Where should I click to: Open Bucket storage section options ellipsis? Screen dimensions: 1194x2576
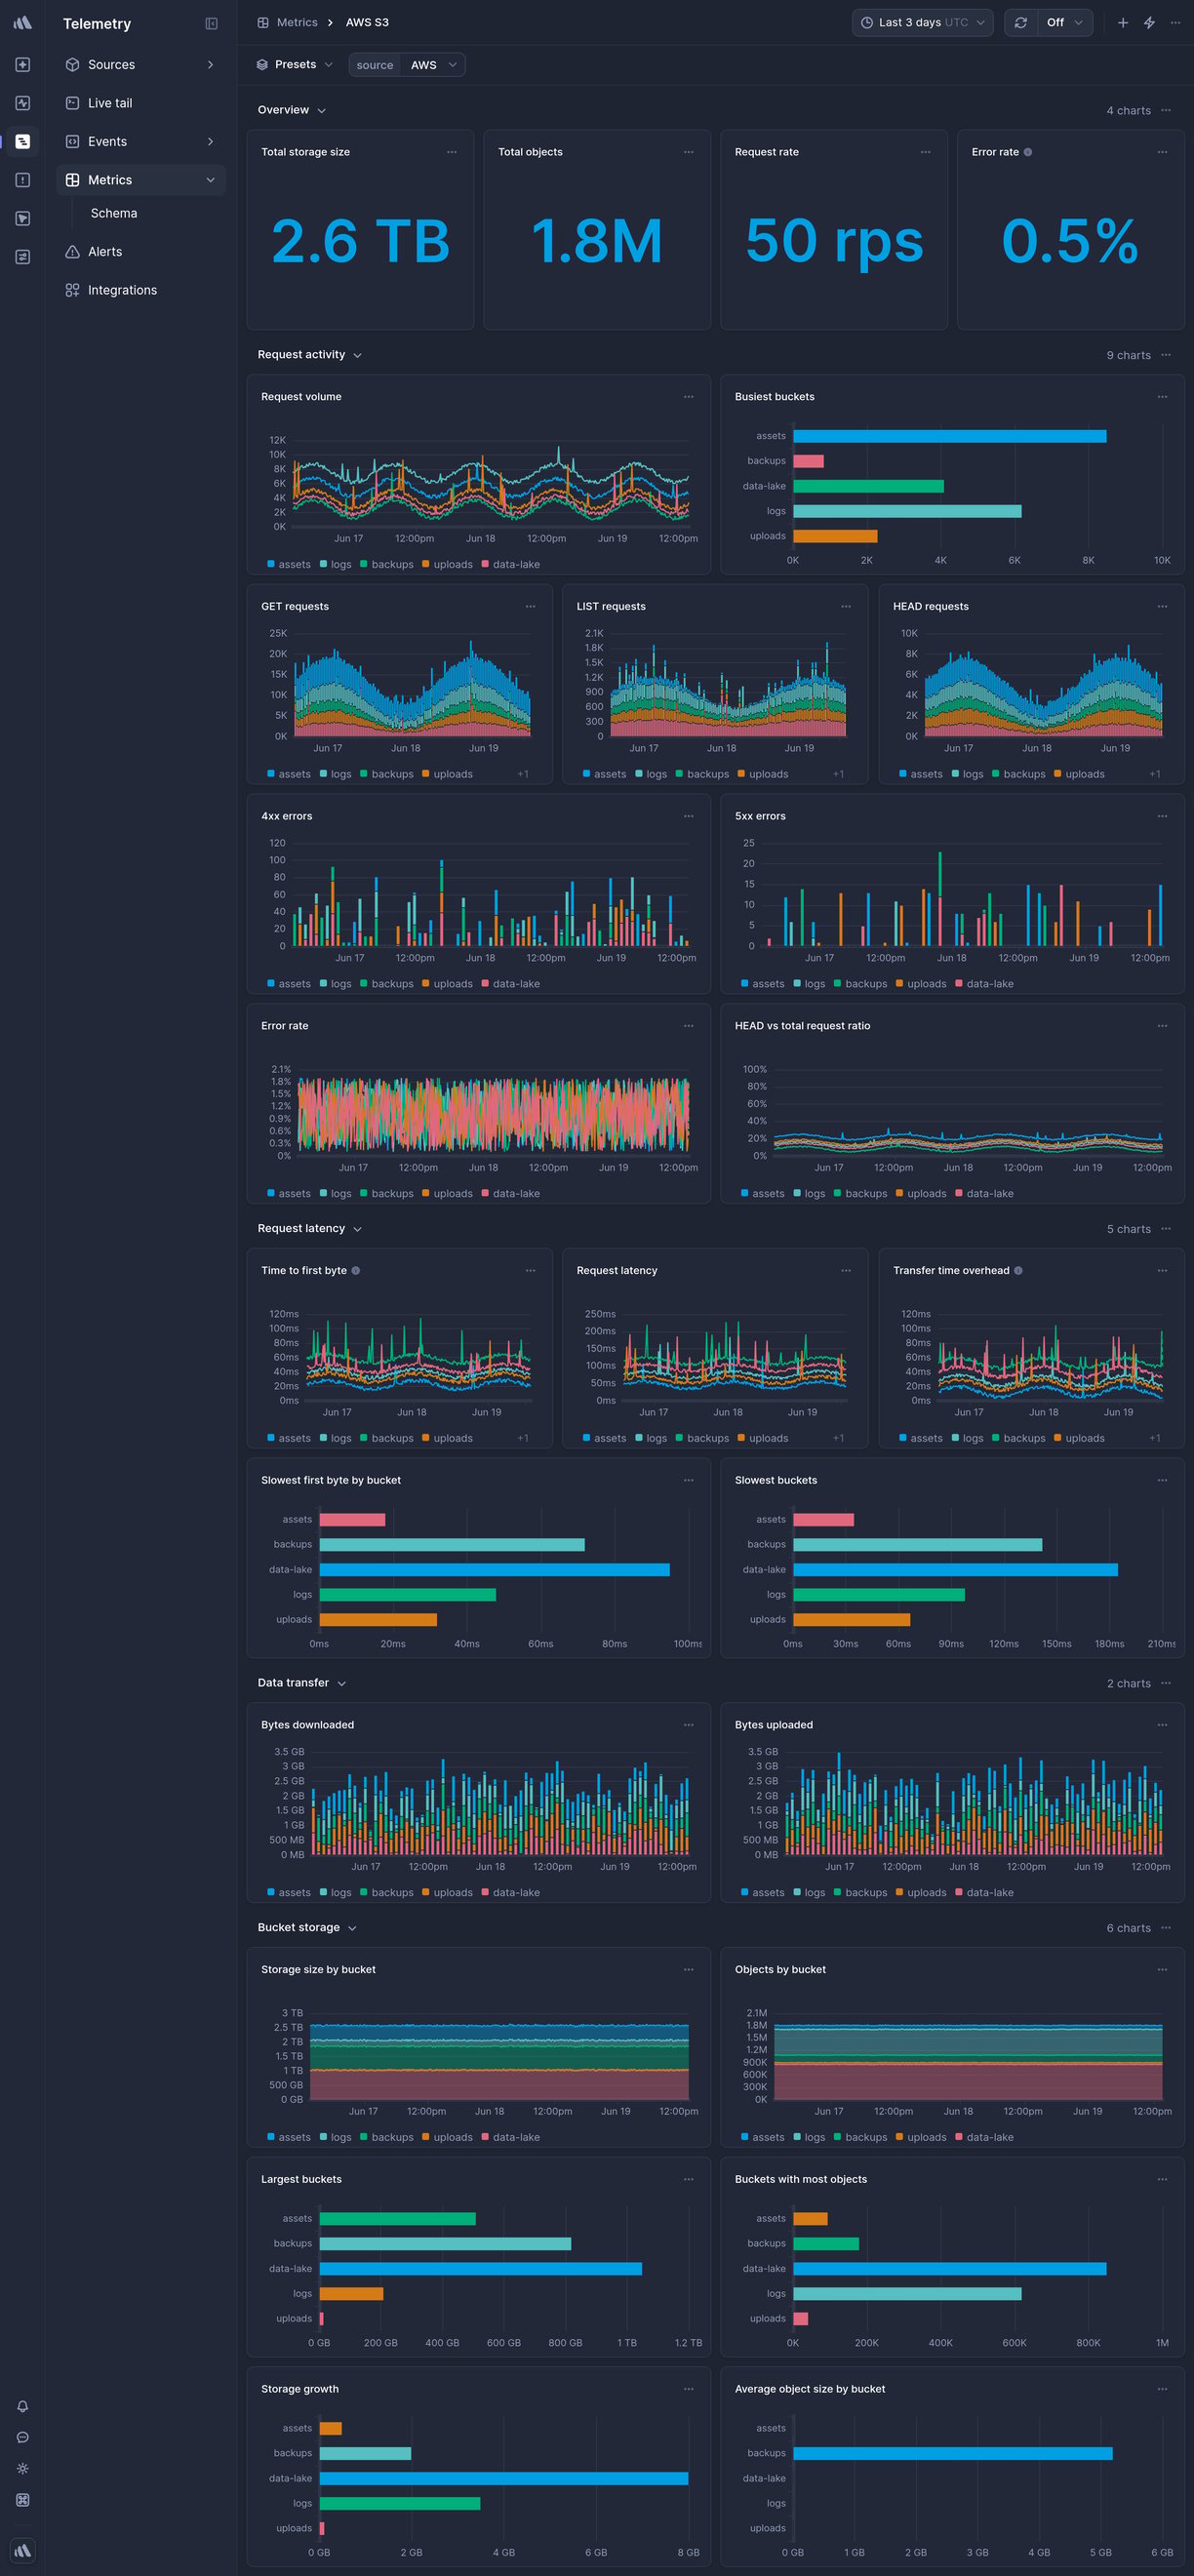(x=1166, y=1927)
